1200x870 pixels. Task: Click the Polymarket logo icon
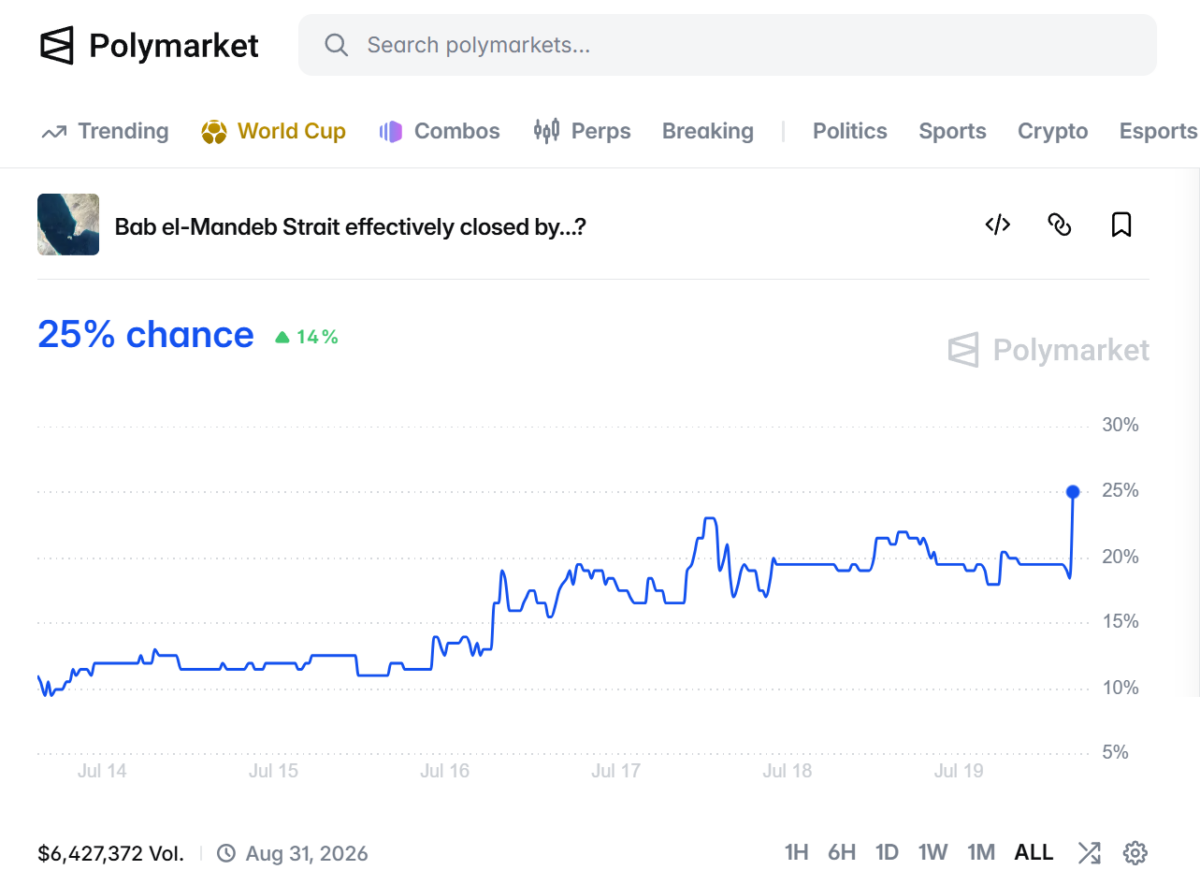pos(57,45)
